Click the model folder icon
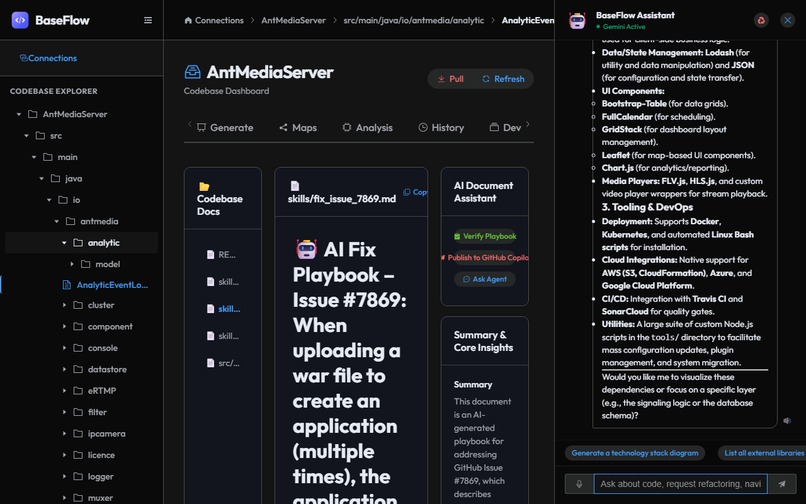This screenshot has width=806, height=504. pos(85,264)
